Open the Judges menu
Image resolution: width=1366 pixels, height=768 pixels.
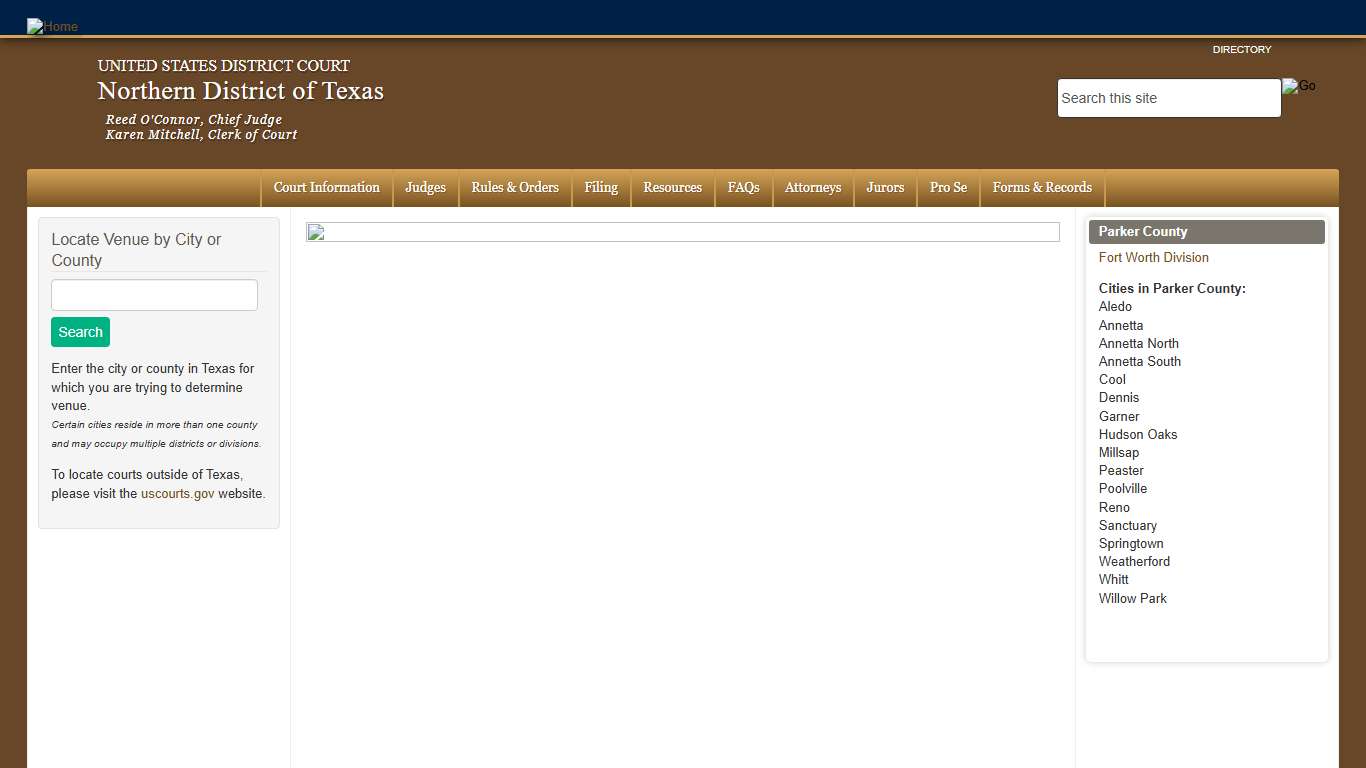(x=425, y=188)
